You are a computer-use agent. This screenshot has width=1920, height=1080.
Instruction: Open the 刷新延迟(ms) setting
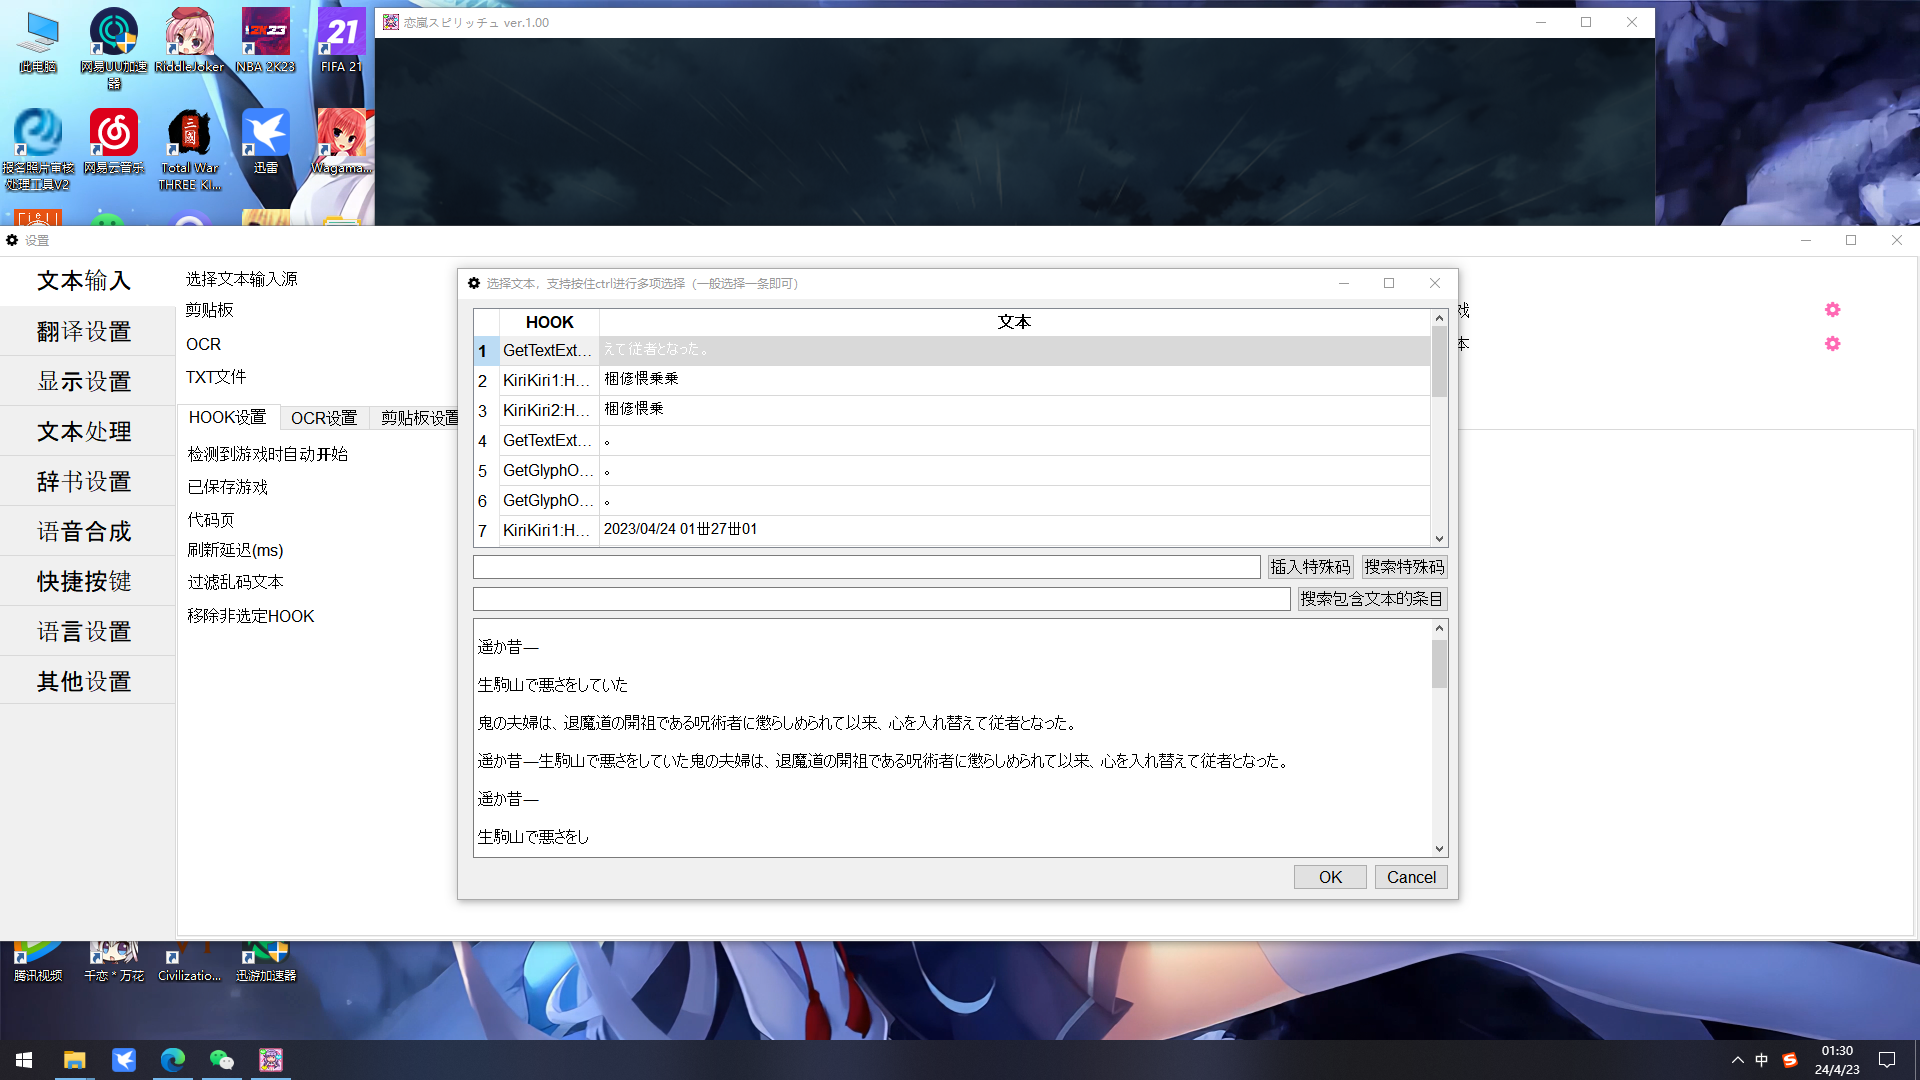[x=234, y=550]
